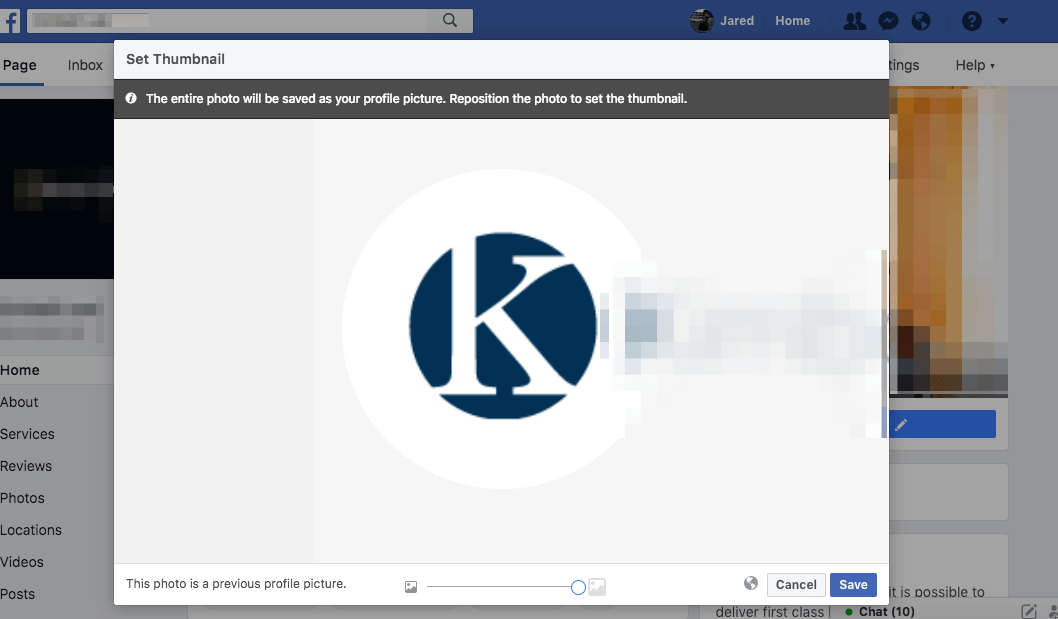The height and width of the screenshot is (619, 1058).
Task: Open the Help dropdown menu
Action: pos(975,65)
